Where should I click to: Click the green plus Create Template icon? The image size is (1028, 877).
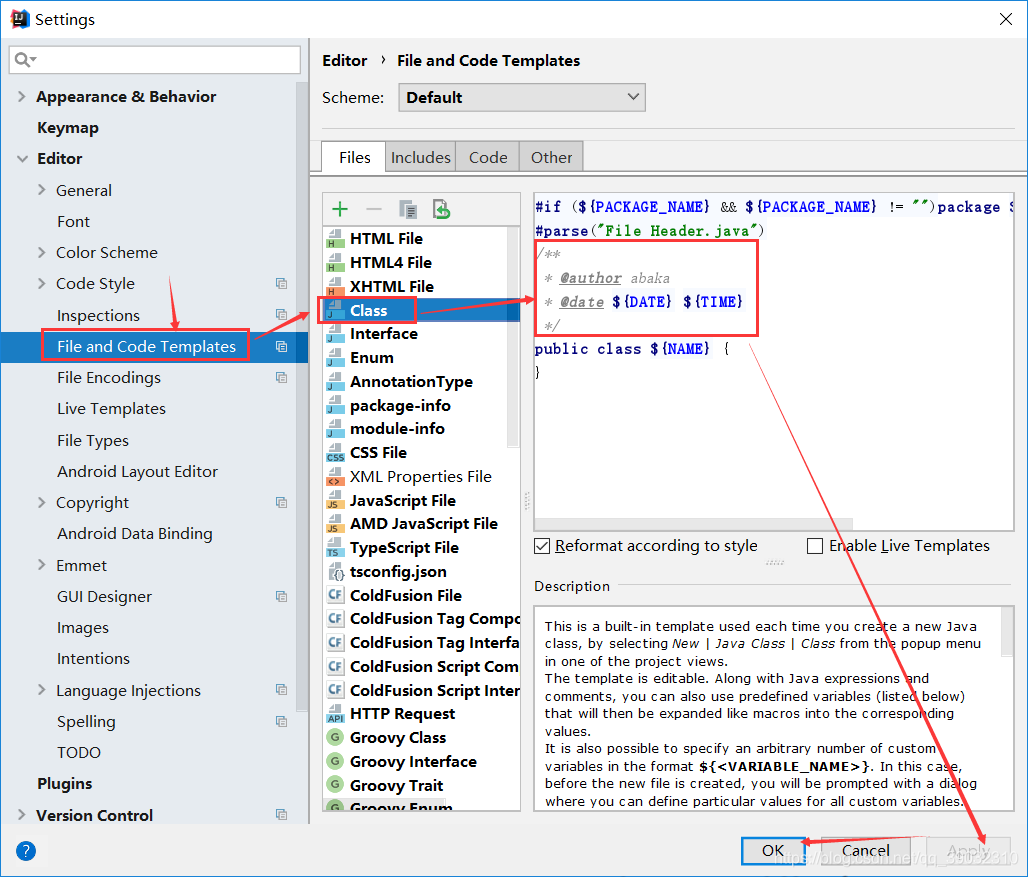tap(340, 210)
